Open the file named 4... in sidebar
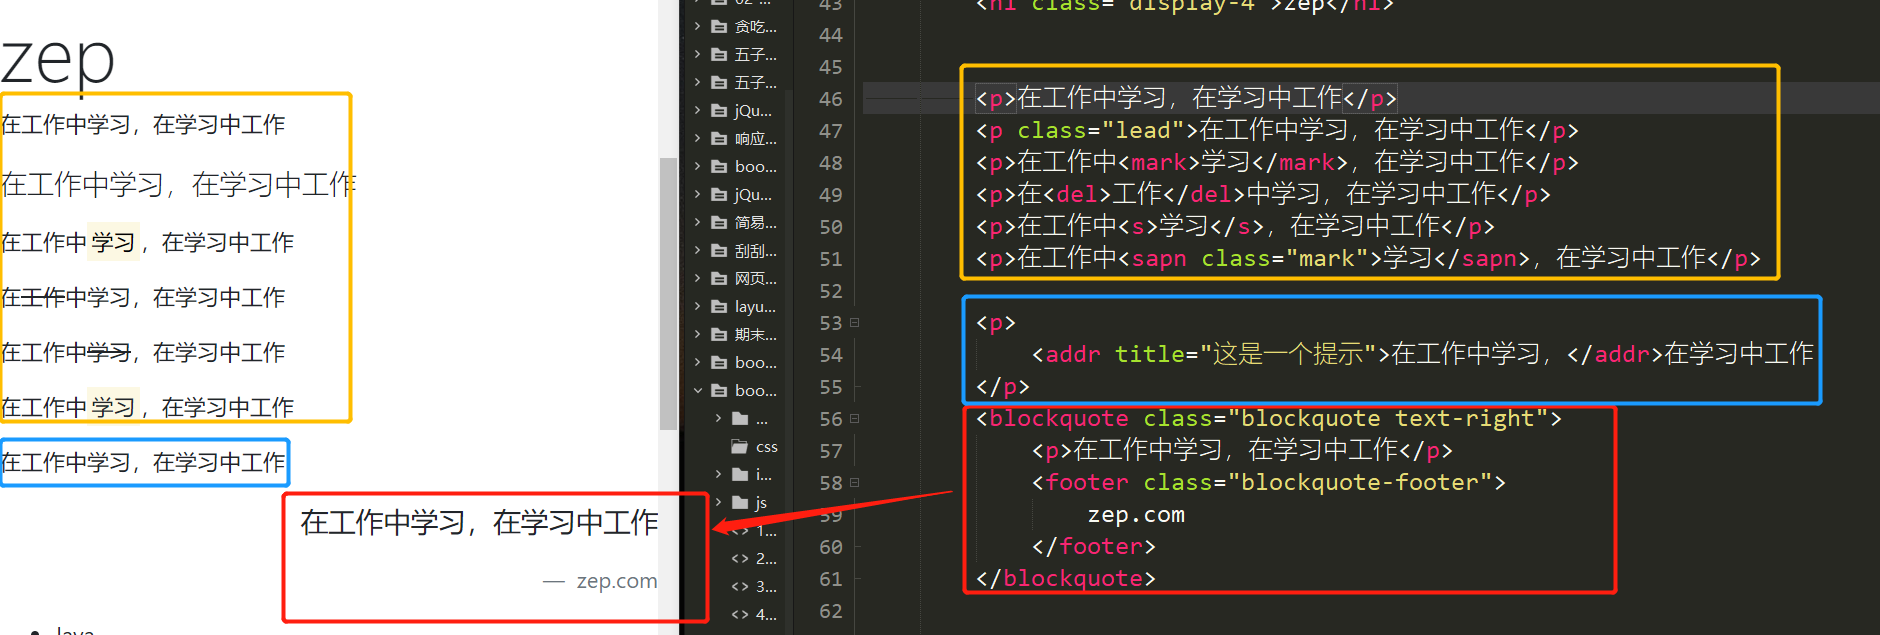 pos(766,615)
